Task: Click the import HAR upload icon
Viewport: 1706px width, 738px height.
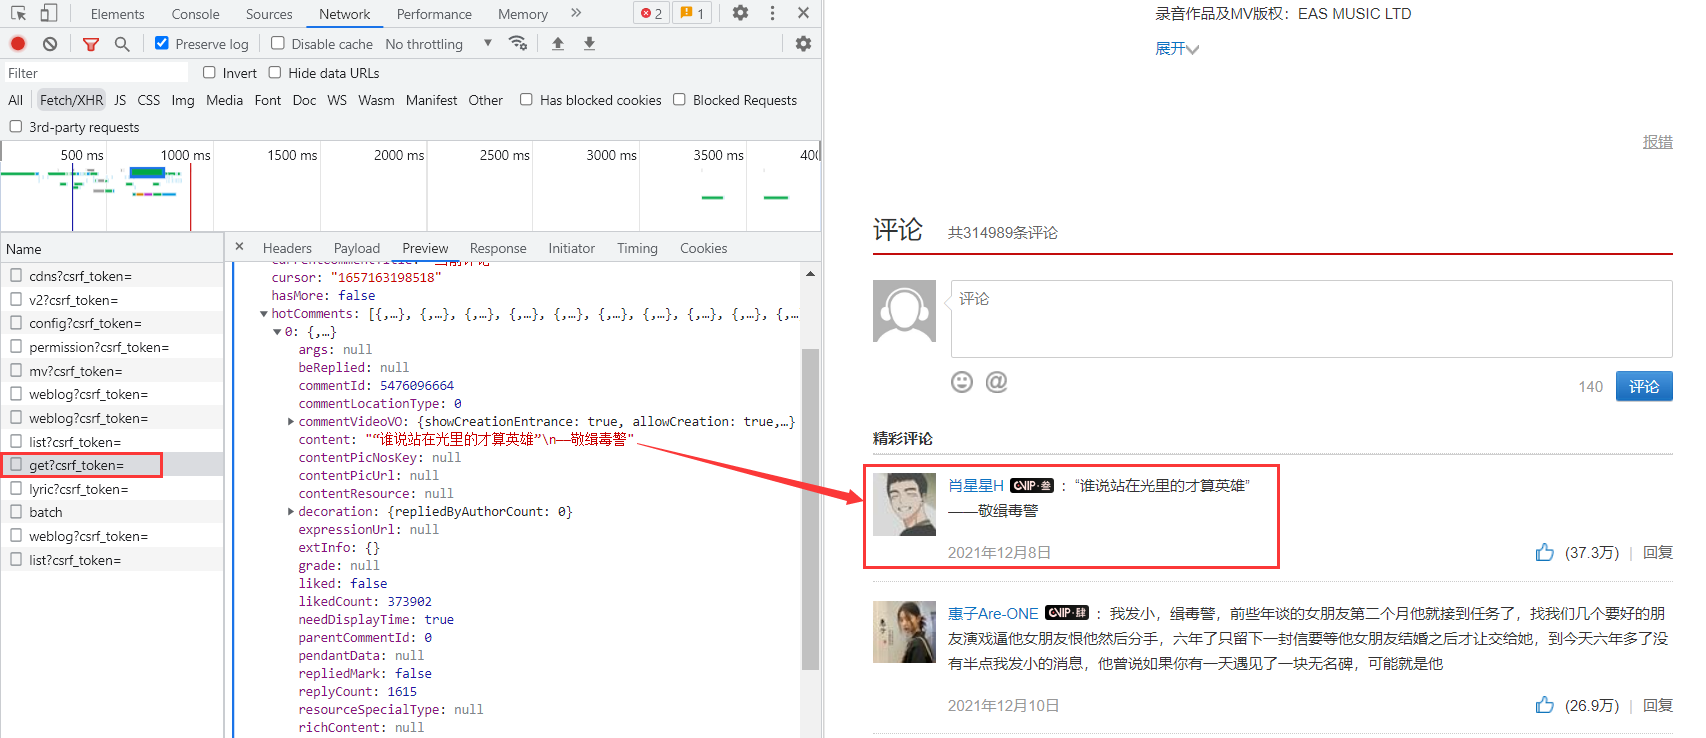Action: pos(558,44)
